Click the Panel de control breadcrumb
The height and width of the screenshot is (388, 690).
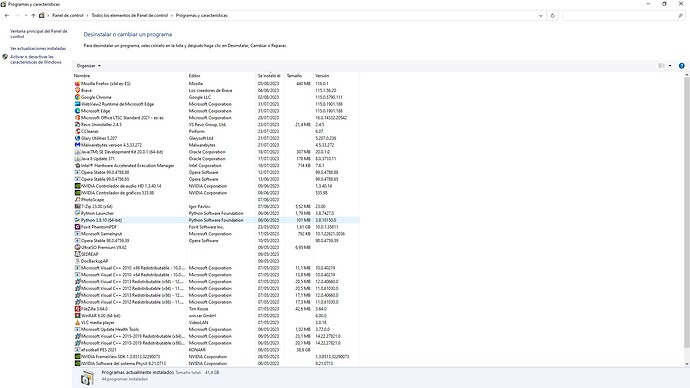[x=67, y=15]
